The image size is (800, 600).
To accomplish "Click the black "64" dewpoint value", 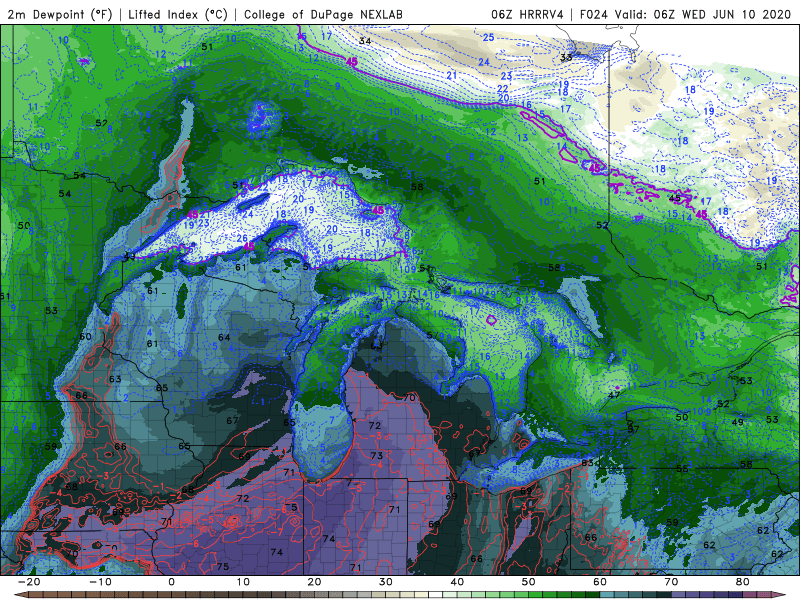I will pyautogui.click(x=224, y=337).
